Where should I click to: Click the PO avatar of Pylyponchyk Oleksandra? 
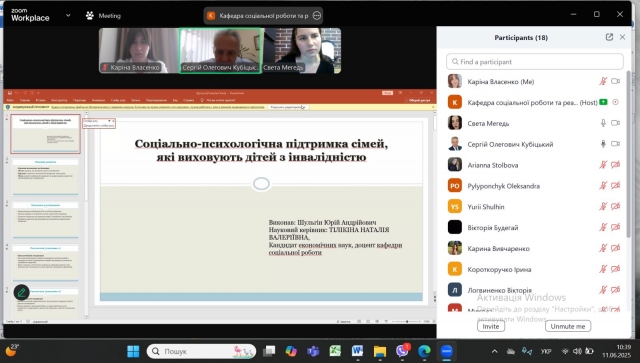(x=455, y=185)
